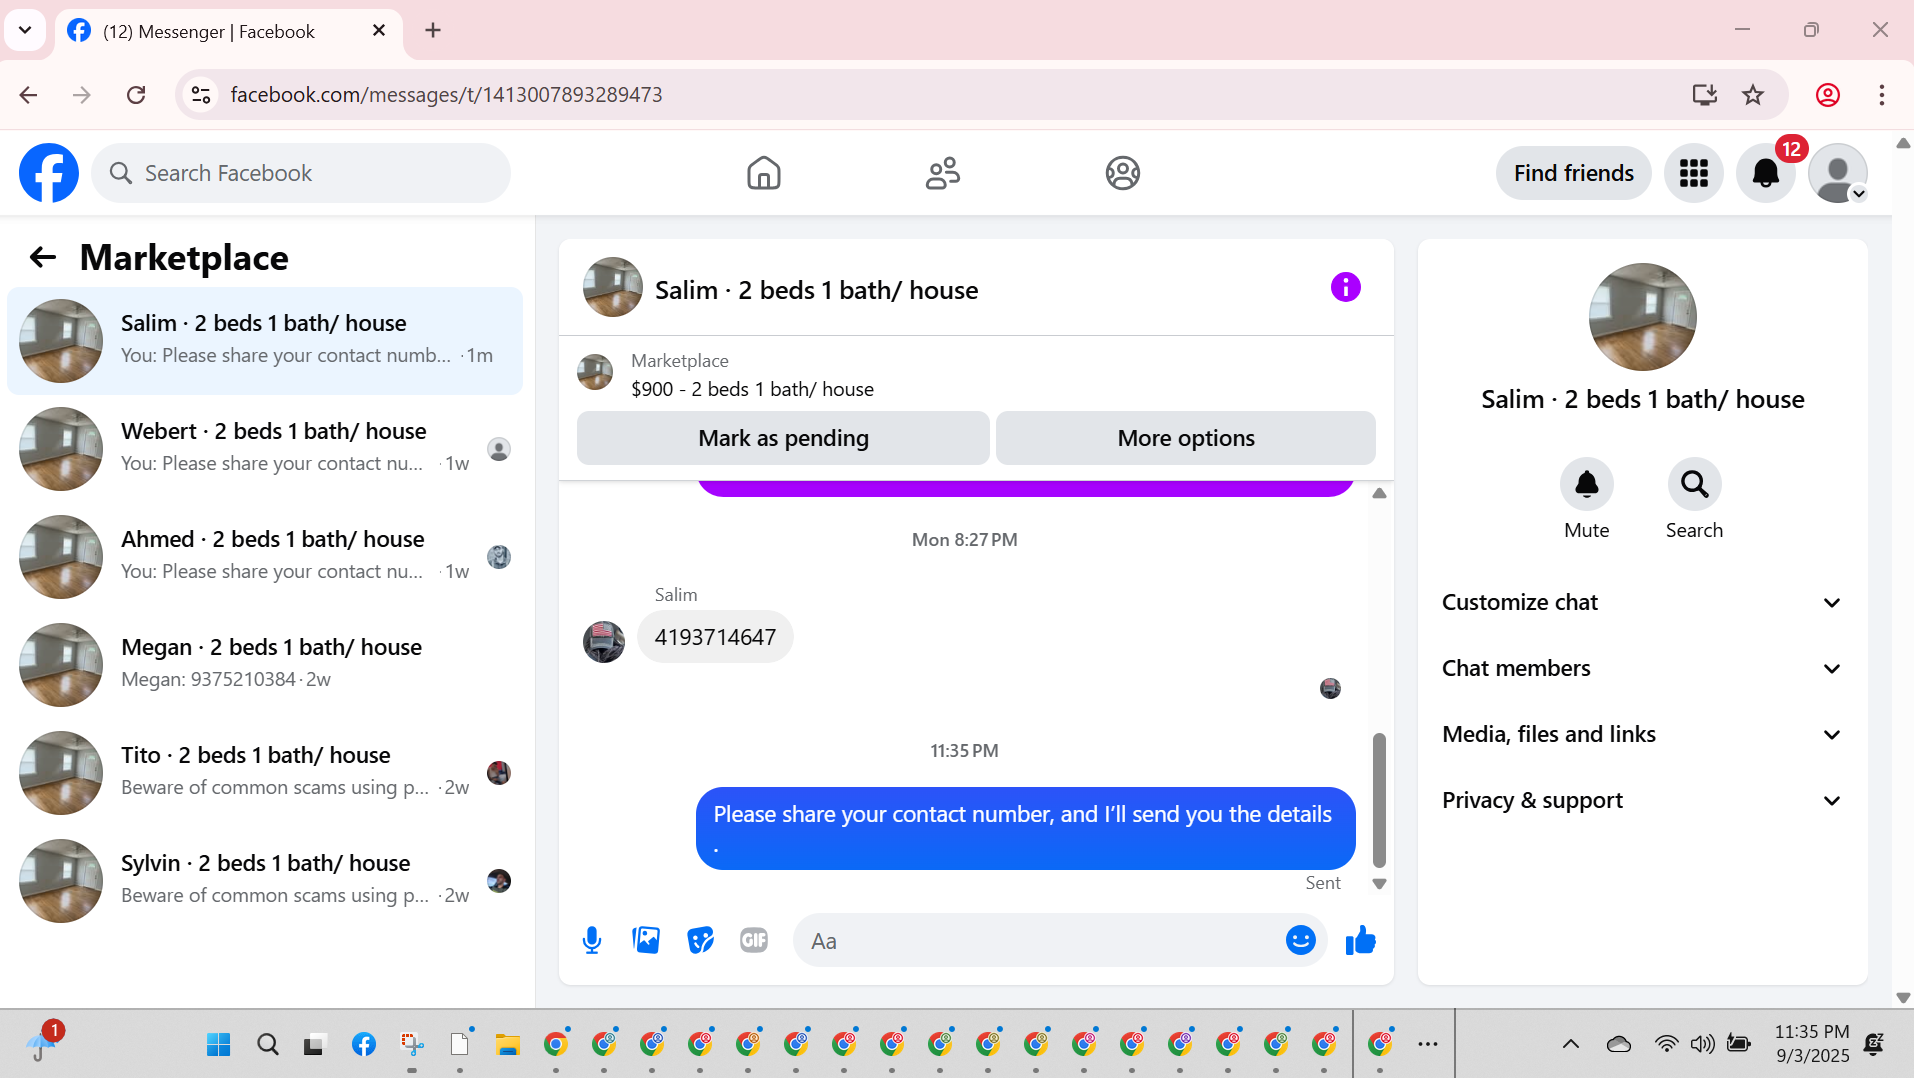
Task: Close the Messenger browser tab
Action: (x=379, y=30)
